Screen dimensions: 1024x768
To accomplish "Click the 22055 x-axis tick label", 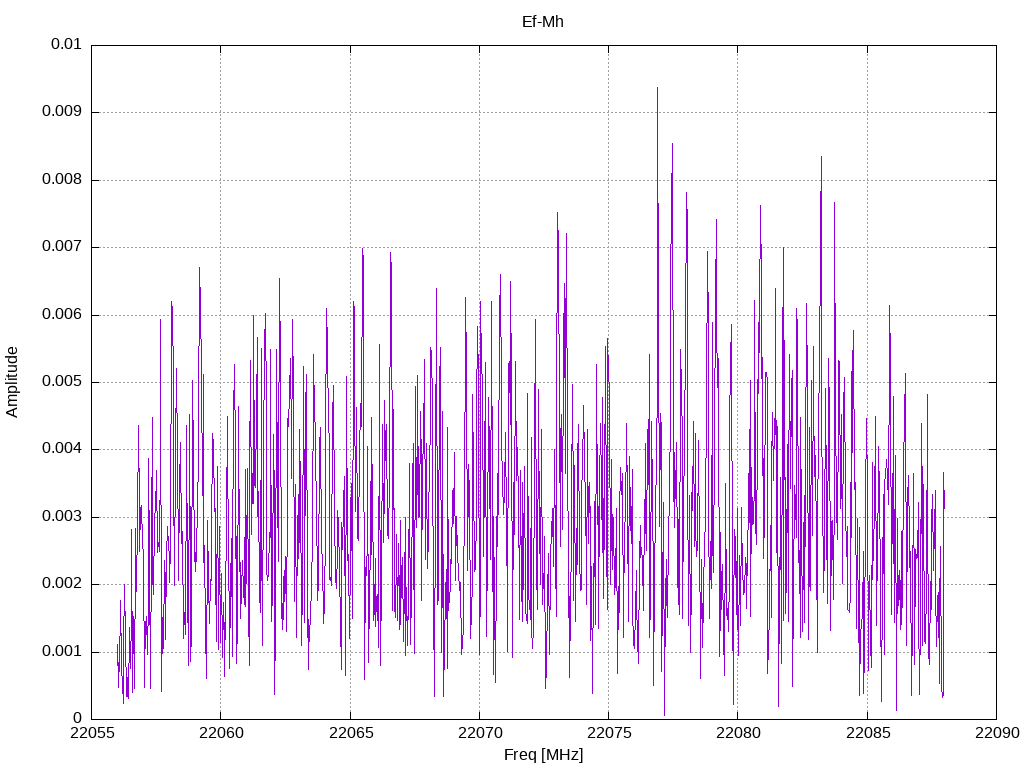I will point(91,733).
